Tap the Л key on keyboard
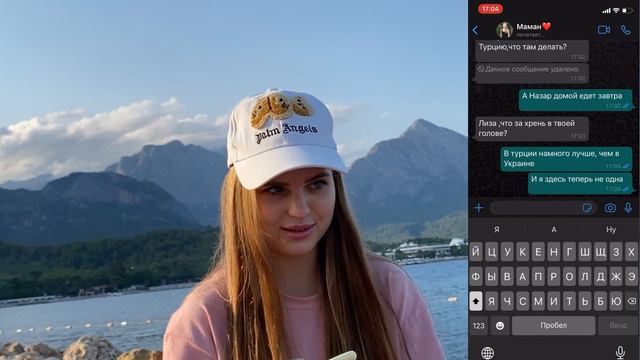This screenshot has width=640, height=360. (584, 277)
